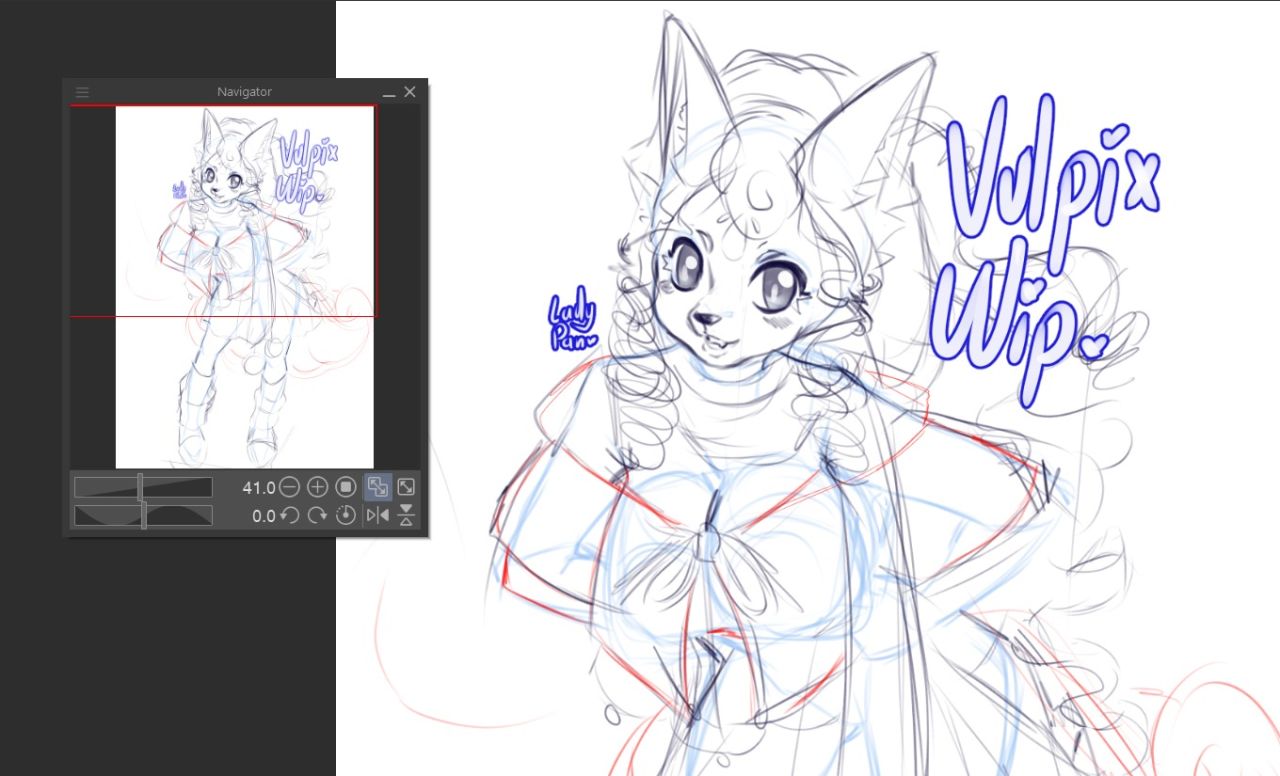Viewport: 1280px width, 776px height.
Task: Rotate the canvas right
Action: [x=317, y=515]
